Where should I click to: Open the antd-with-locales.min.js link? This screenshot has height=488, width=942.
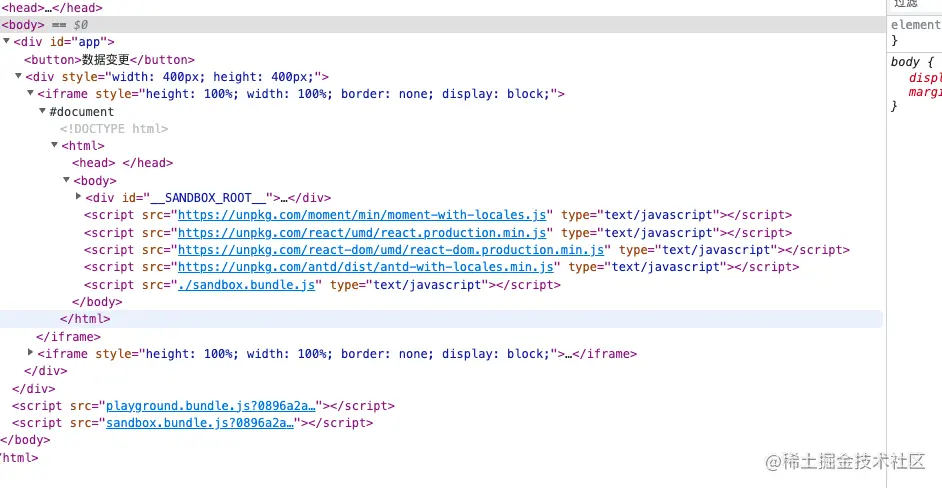366,267
